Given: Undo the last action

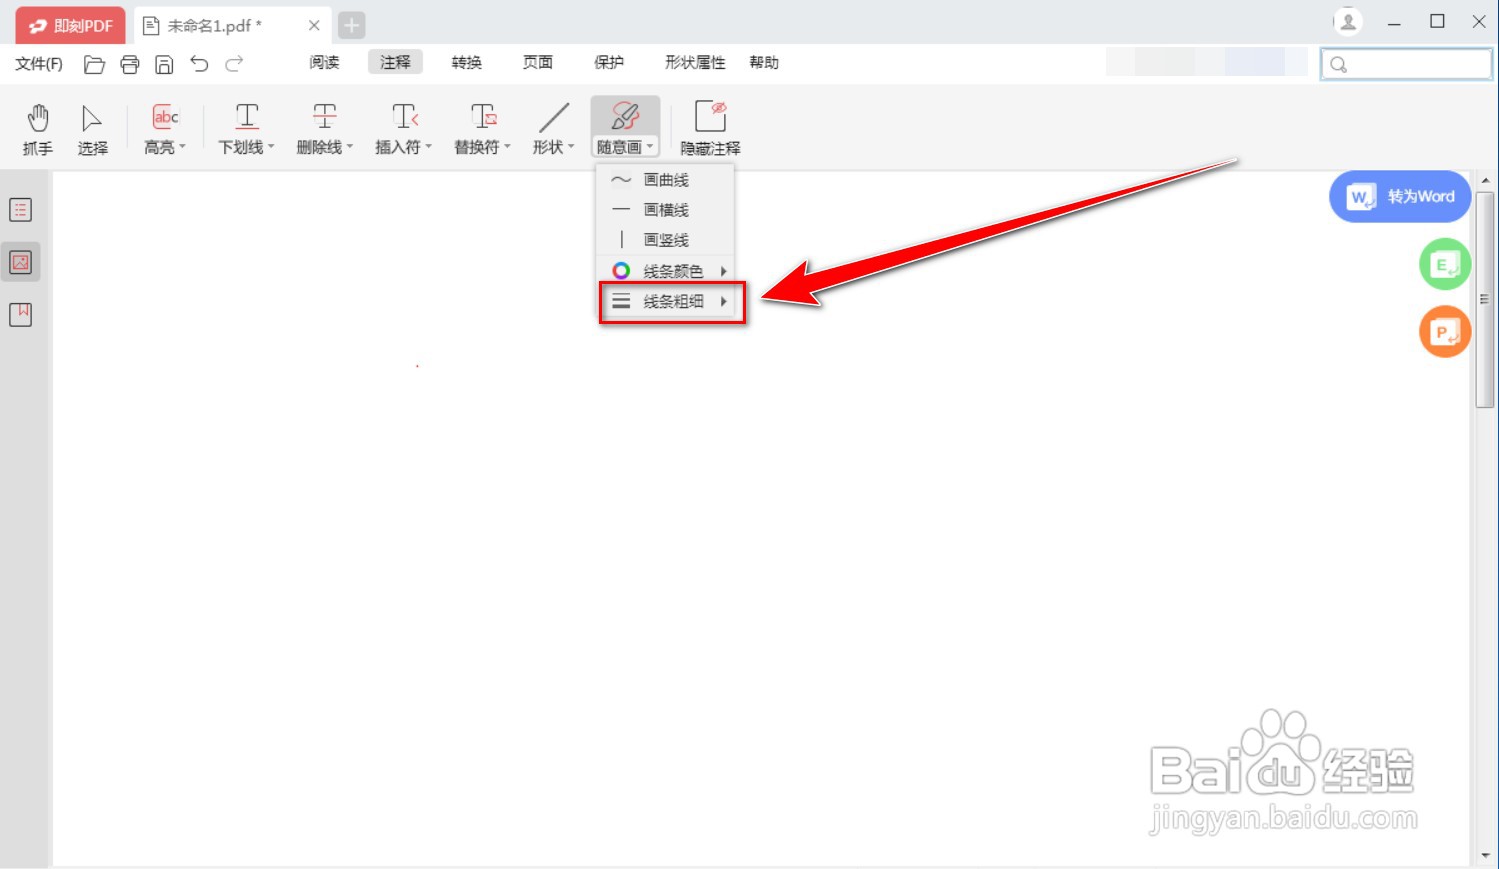Looking at the screenshot, I should 199,64.
